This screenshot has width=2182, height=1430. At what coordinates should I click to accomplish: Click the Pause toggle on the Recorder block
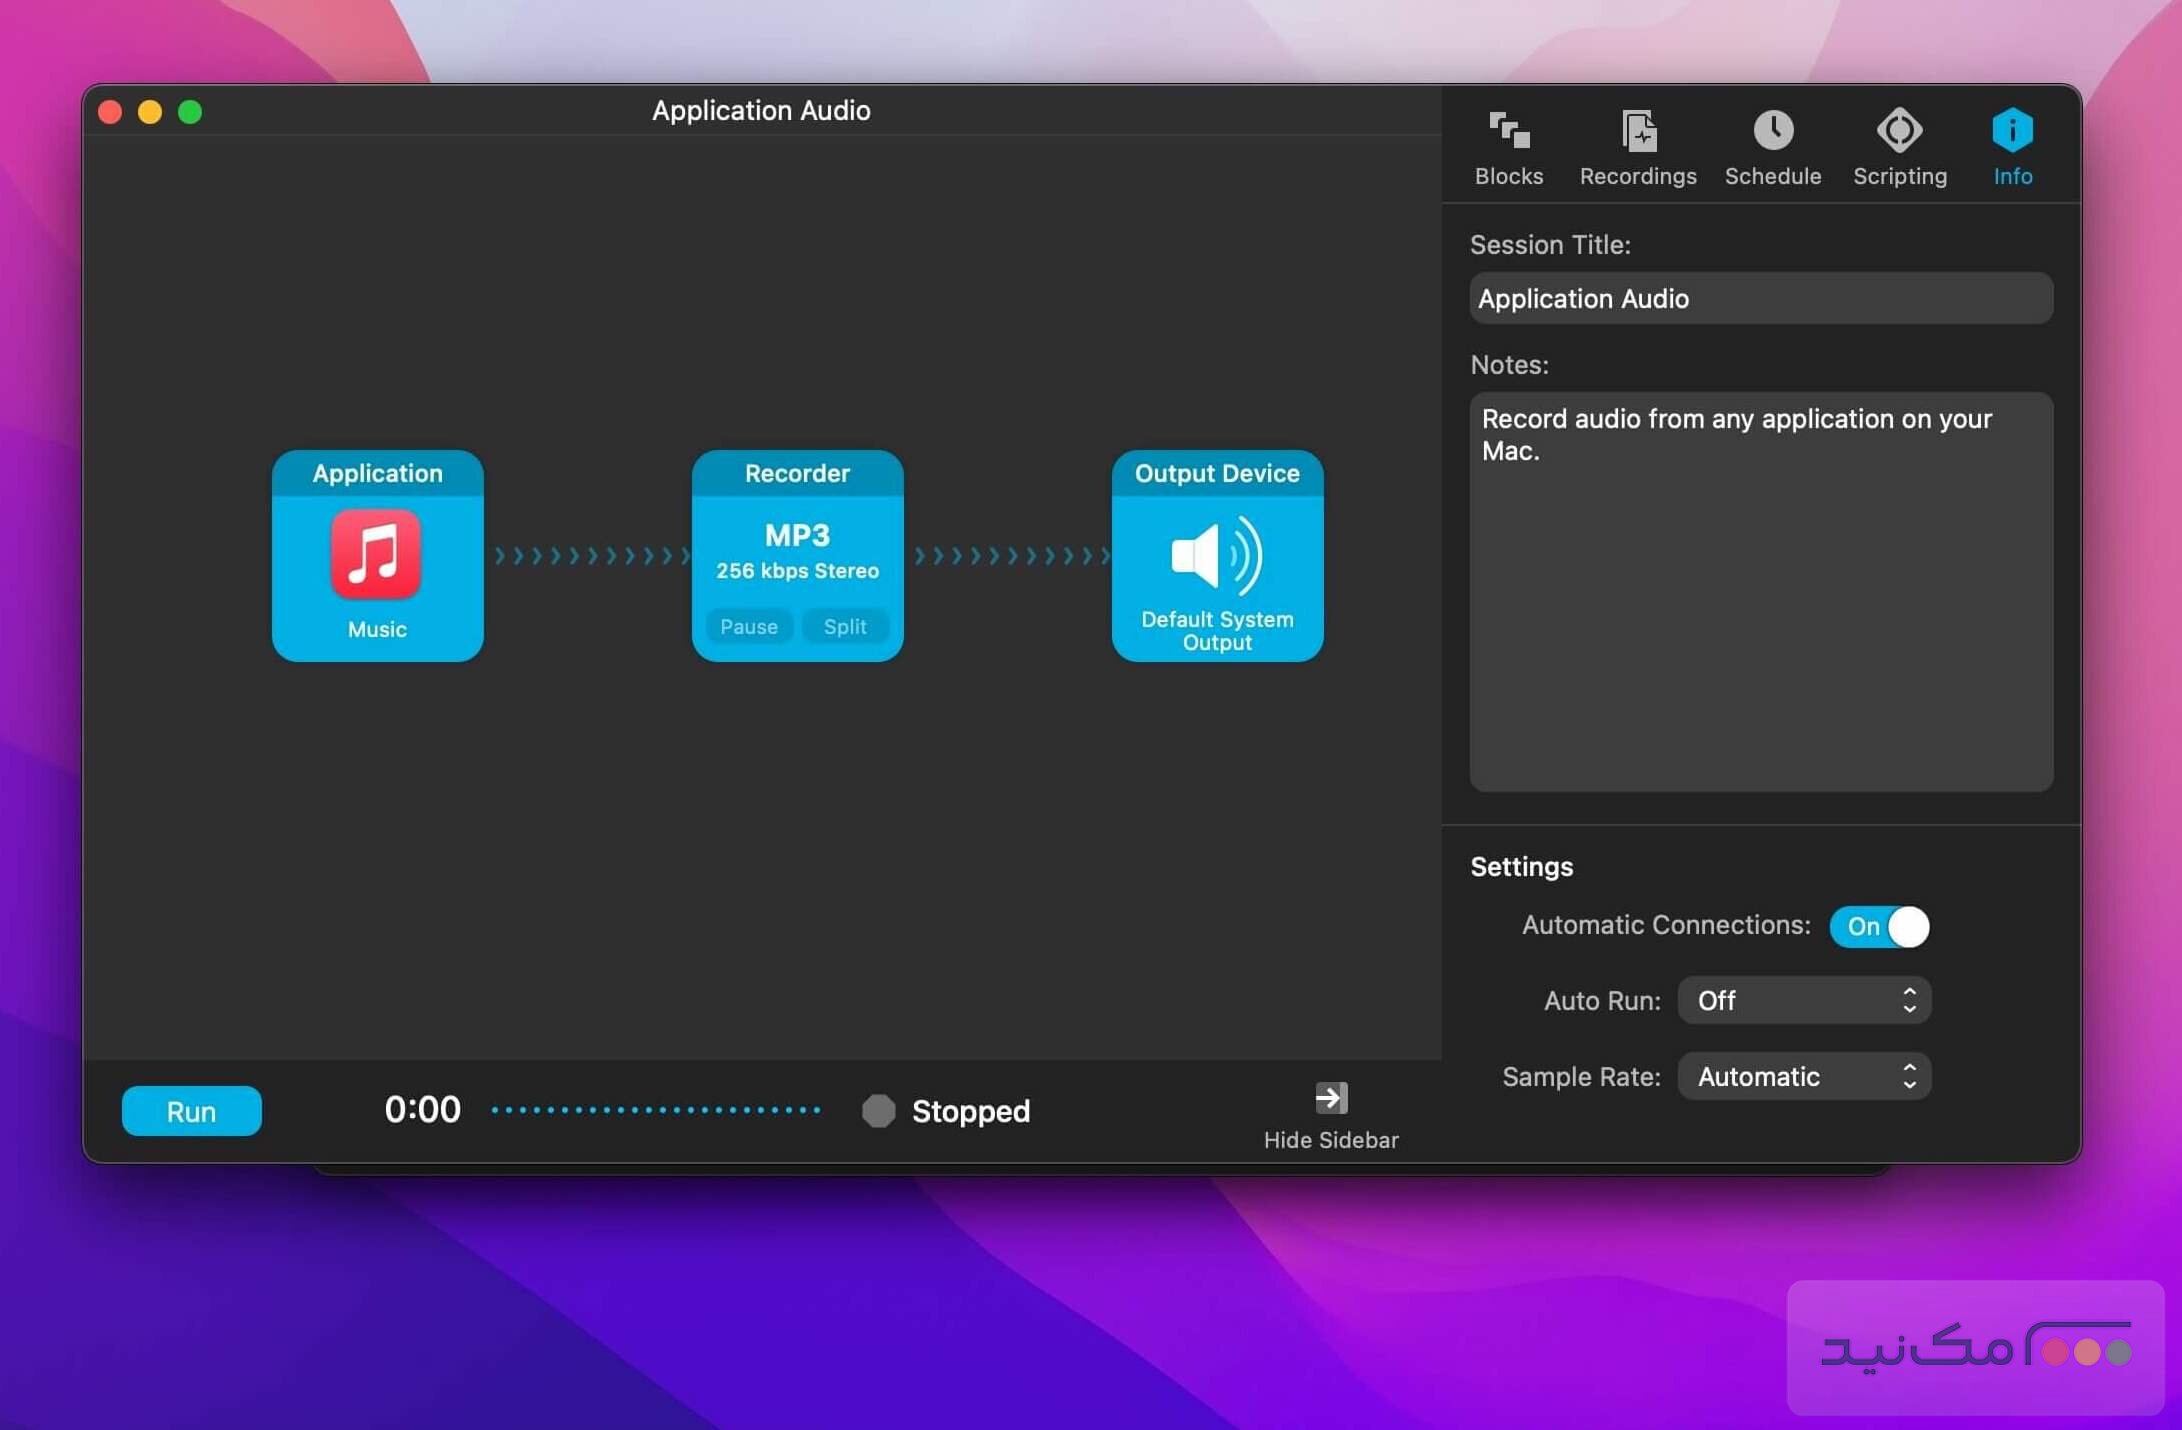(x=748, y=626)
